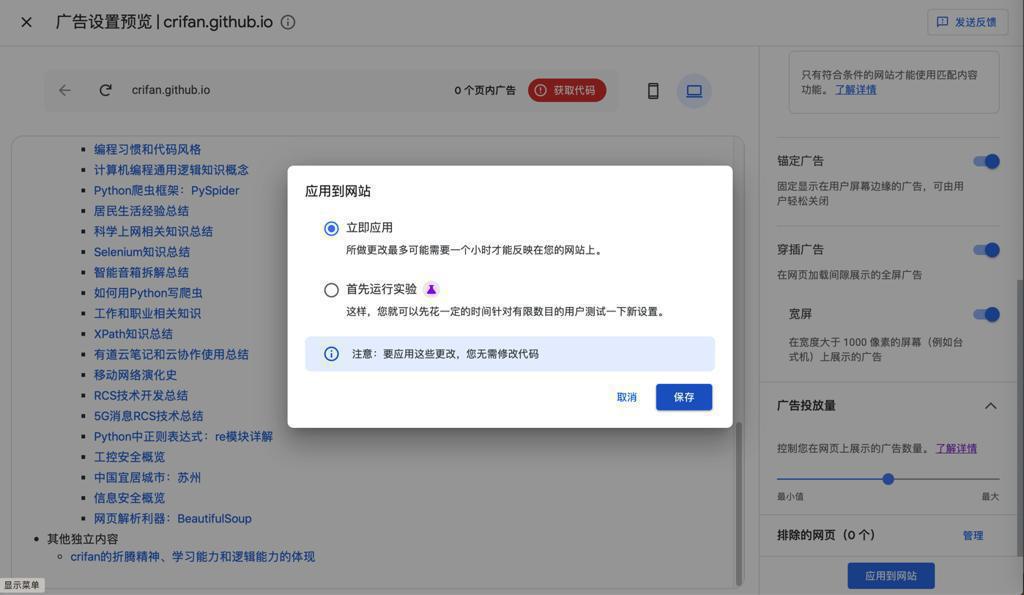Open link Selenium知识总结
The image size is (1024, 595).
pos(142,251)
